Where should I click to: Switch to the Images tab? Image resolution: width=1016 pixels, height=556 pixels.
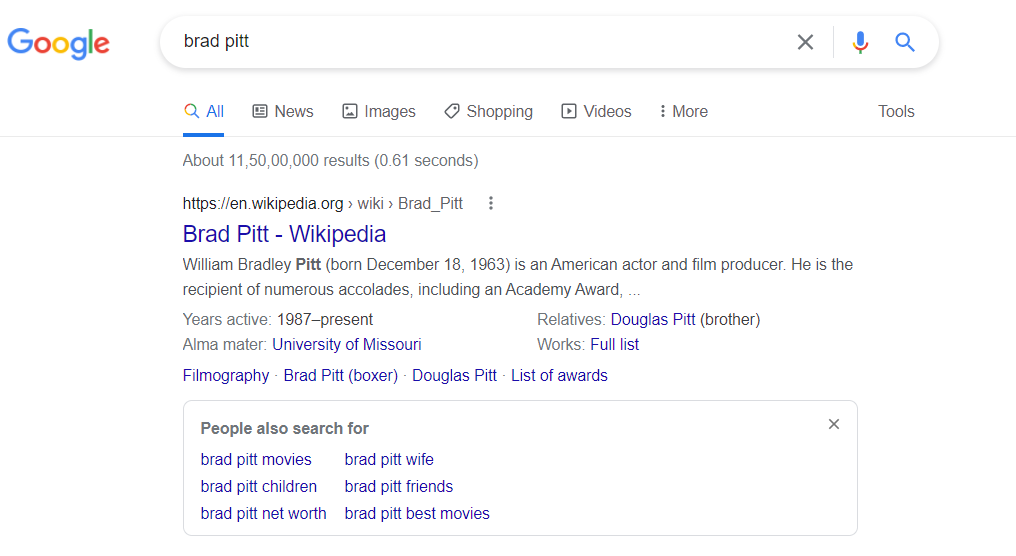378,111
